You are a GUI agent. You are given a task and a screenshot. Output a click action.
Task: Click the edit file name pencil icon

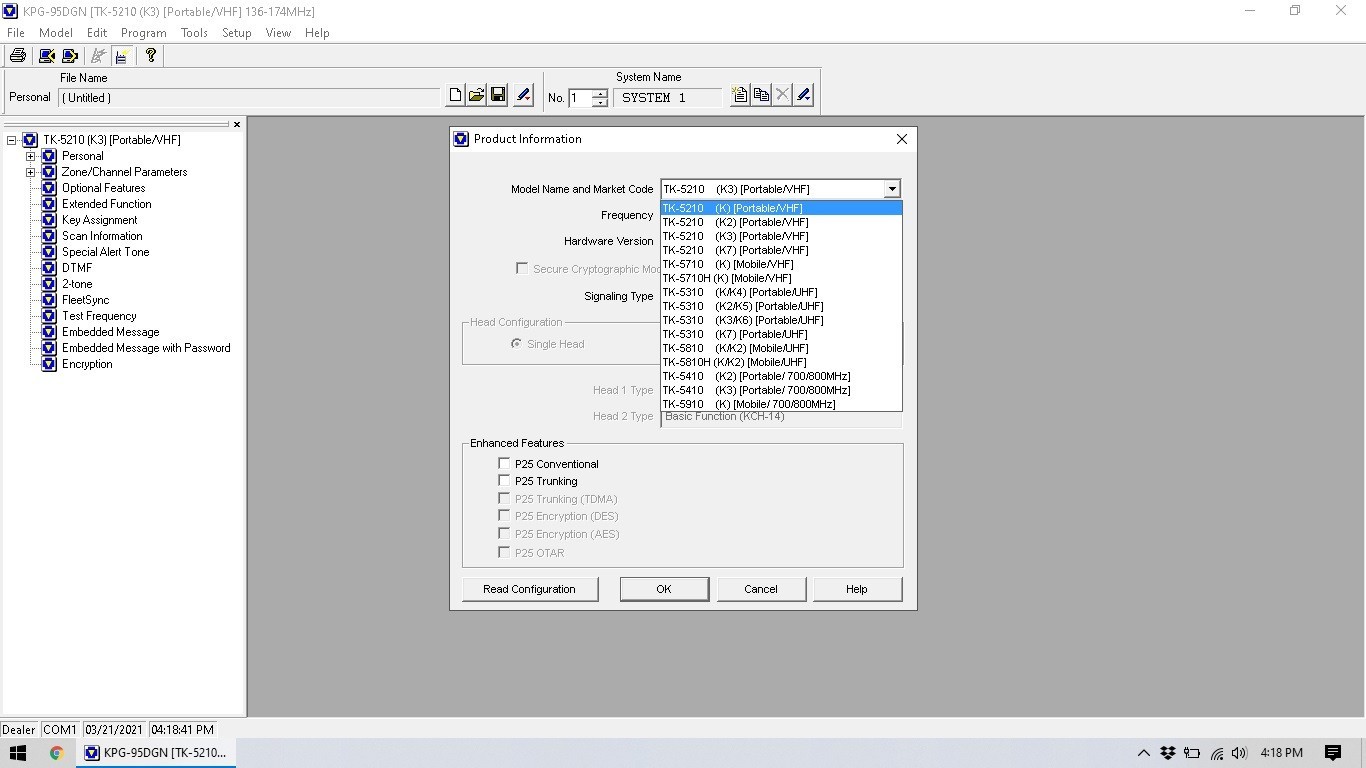point(522,95)
